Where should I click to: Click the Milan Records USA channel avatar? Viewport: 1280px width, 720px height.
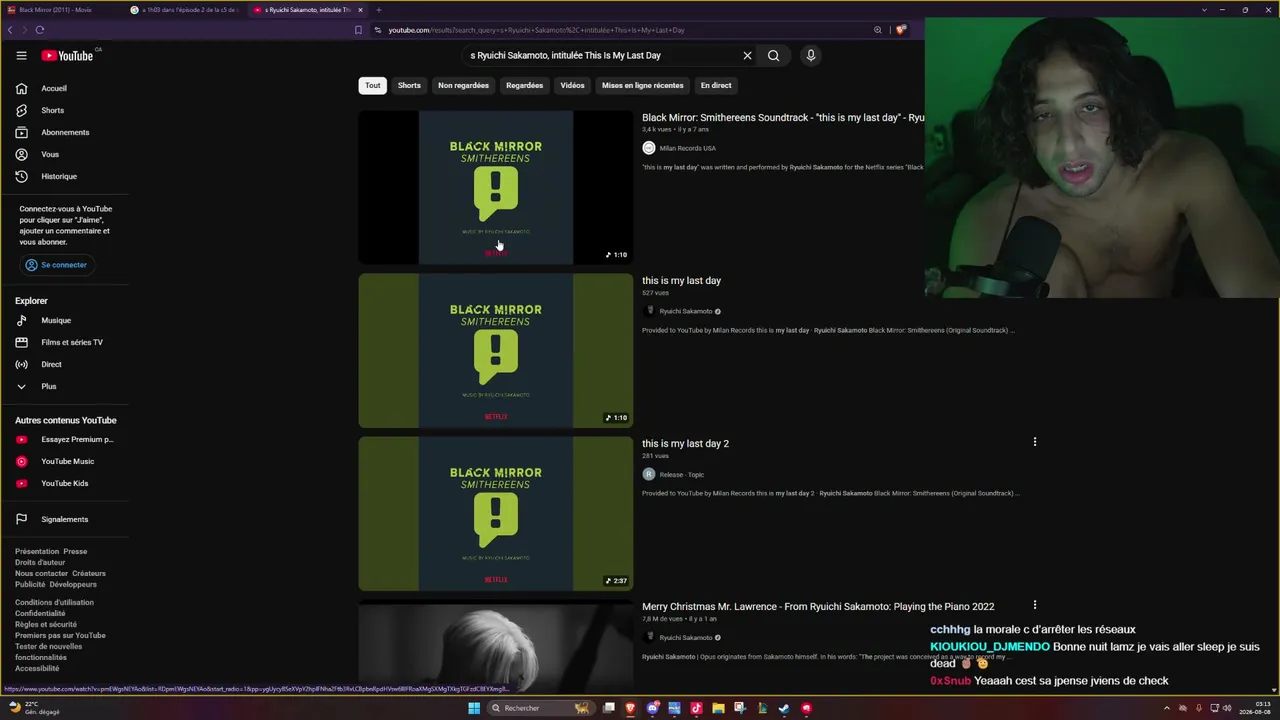coord(649,148)
